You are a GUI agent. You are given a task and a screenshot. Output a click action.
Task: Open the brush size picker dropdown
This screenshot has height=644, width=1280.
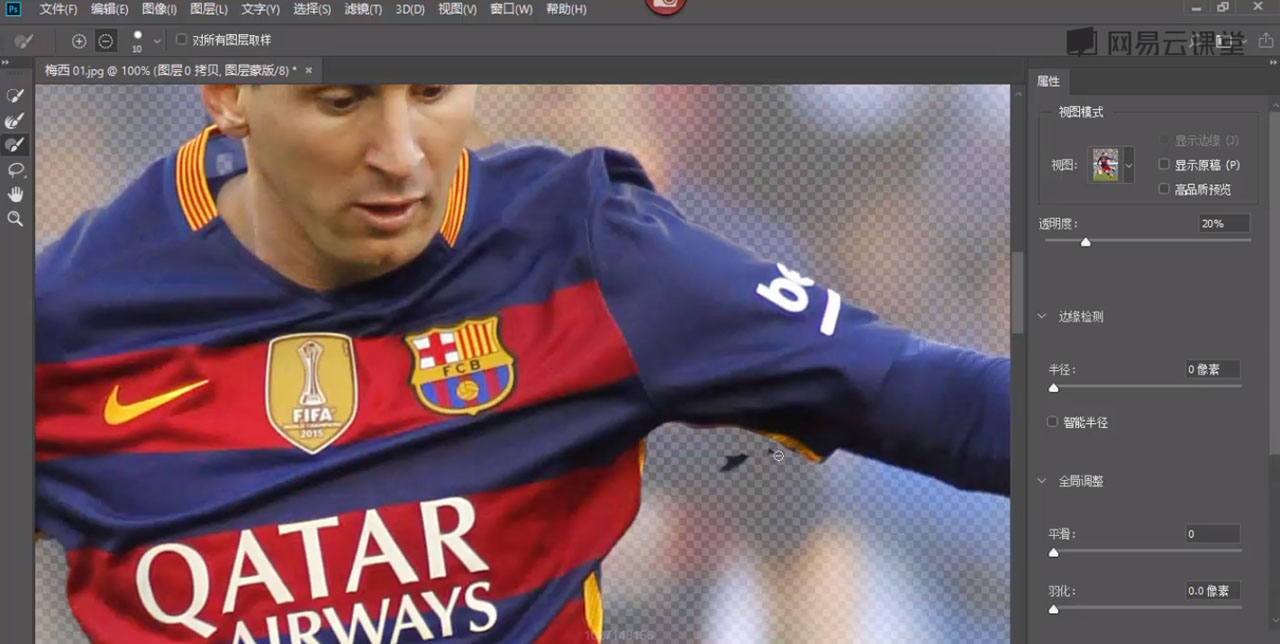157,41
